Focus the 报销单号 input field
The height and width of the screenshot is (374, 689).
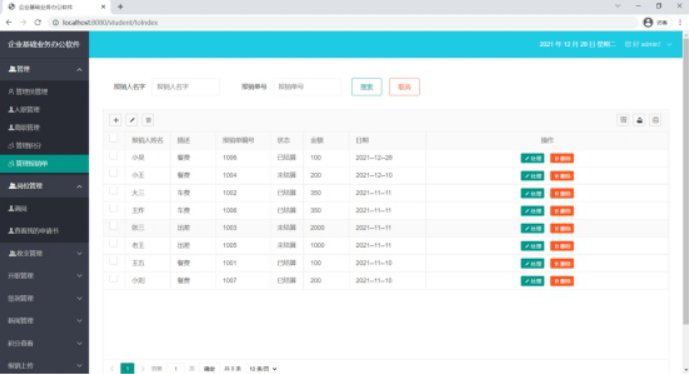(x=307, y=87)
